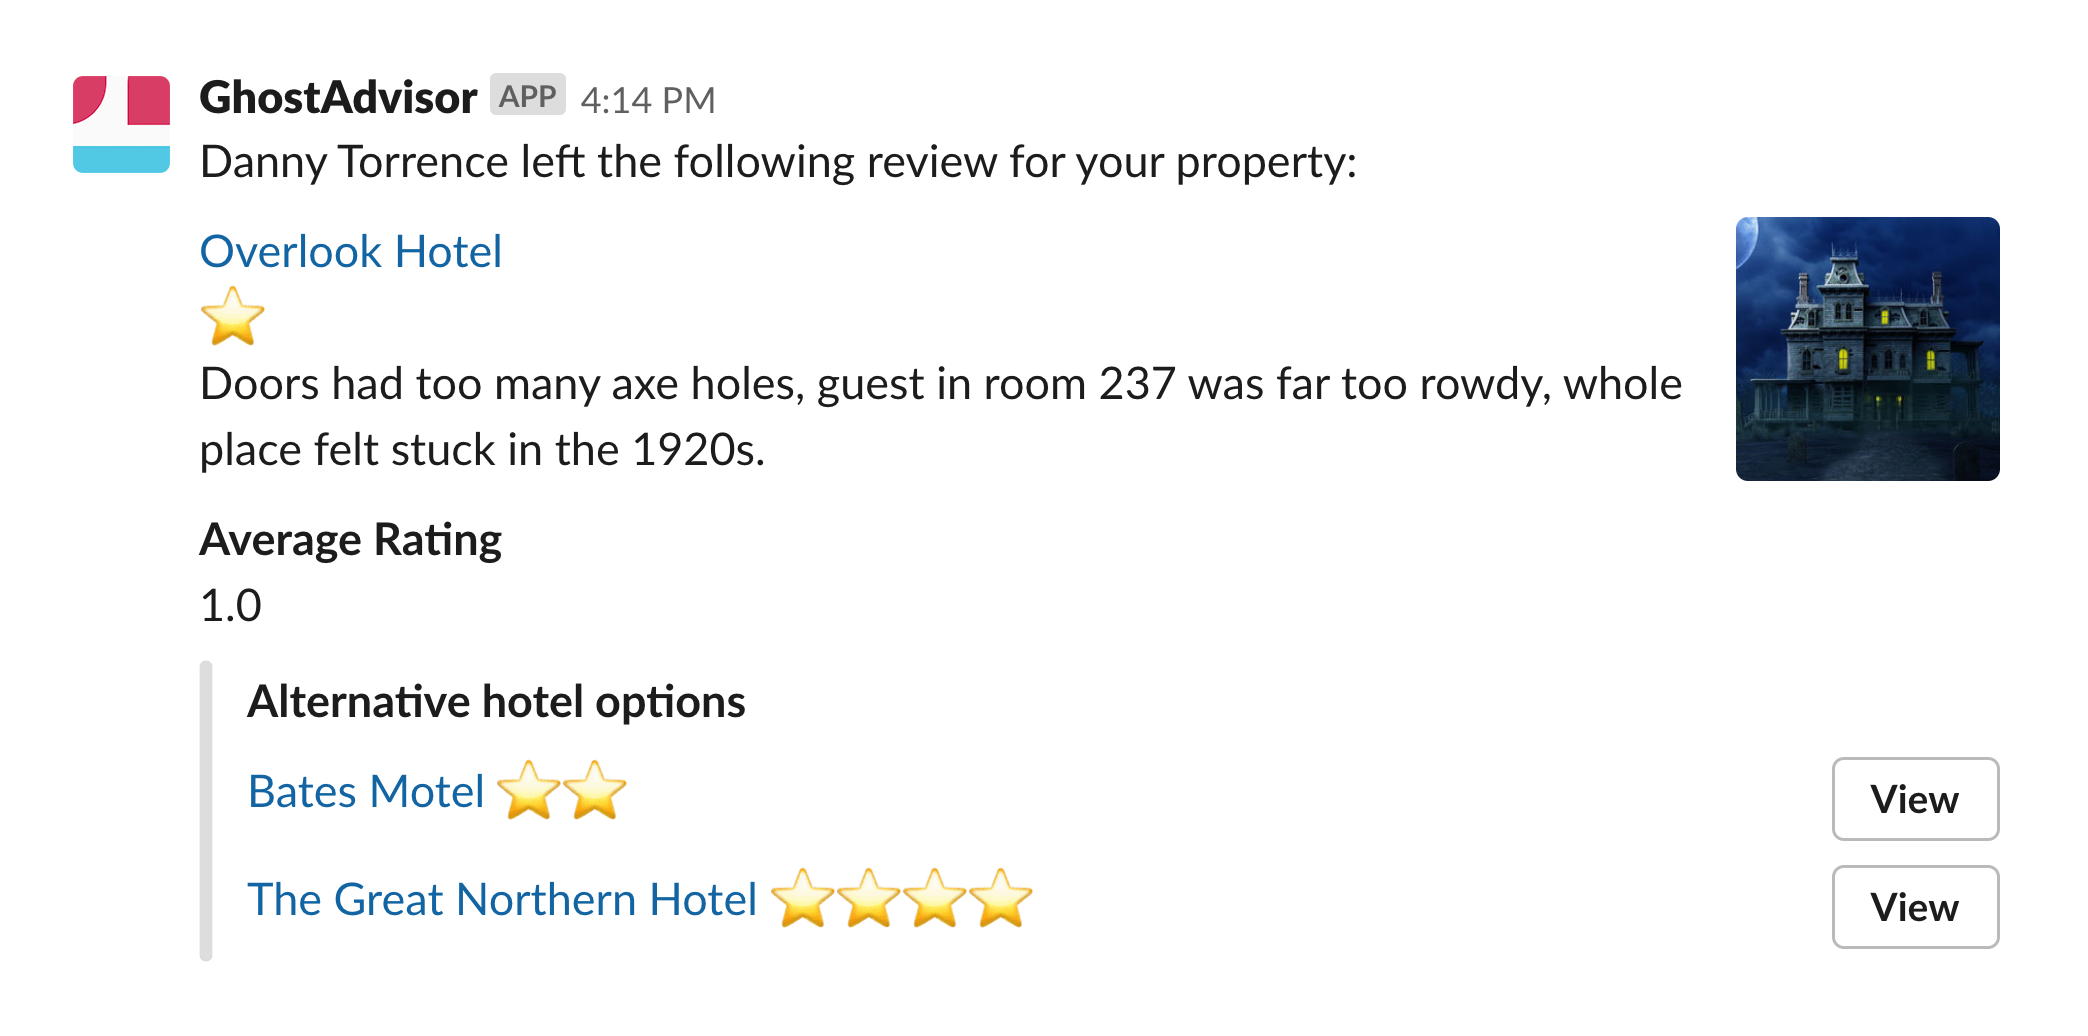Click the APP badge next to GhostAdvisor
The image size is (2088, 1036).
(x=530, y=96)
